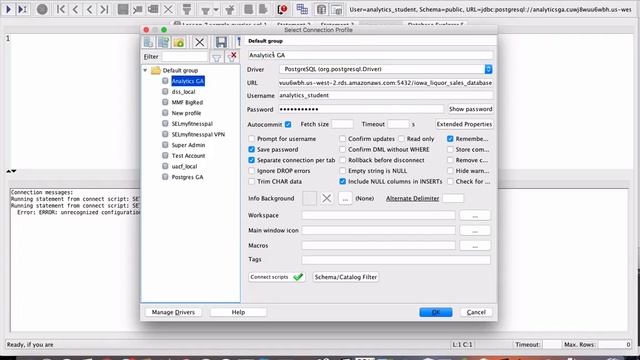Jump to first row using toolbar arrow
This screenshot has height=360, width=640.
point(60,9)
